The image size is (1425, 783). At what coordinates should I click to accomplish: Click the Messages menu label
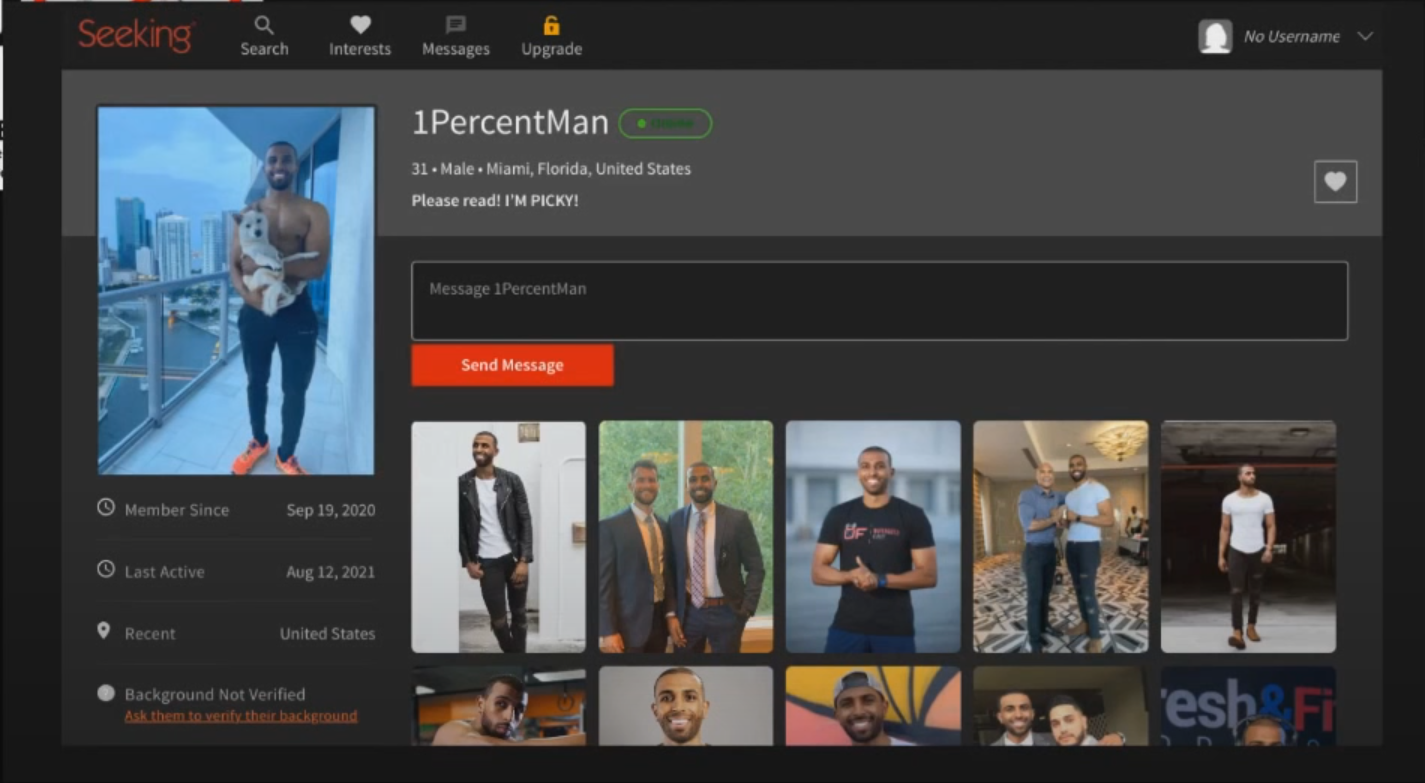point(456,49)
